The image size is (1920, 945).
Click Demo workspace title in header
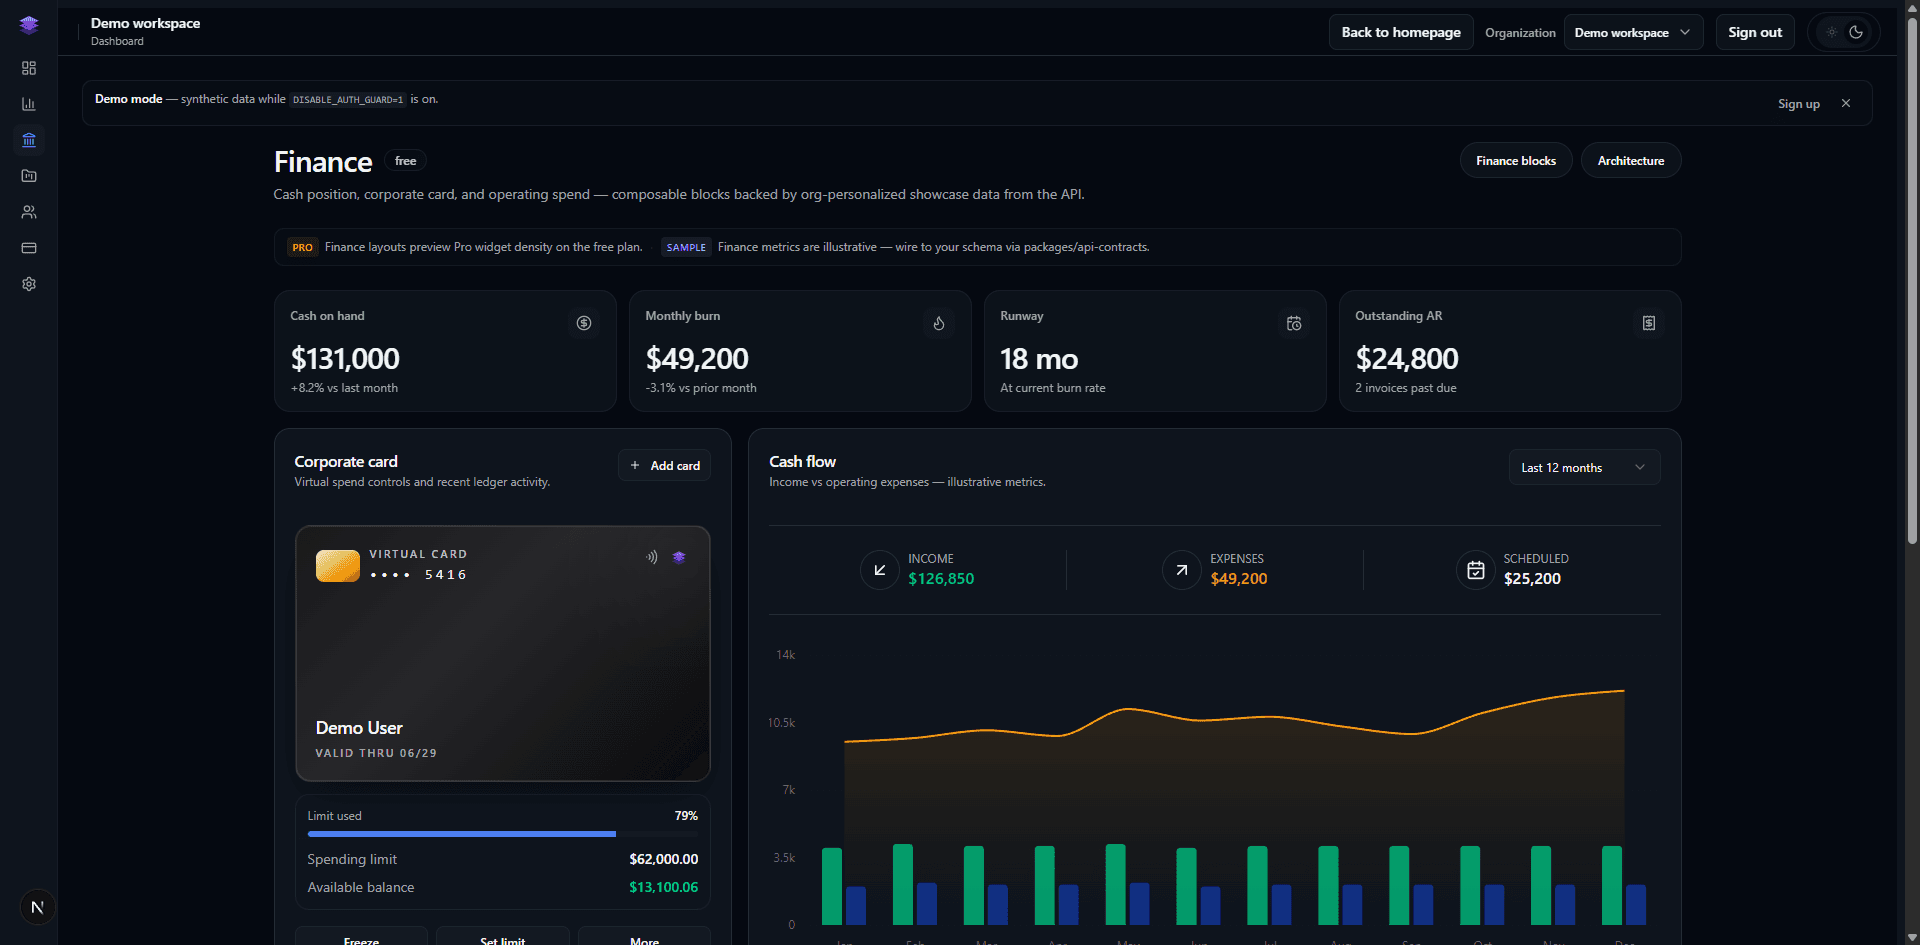click(145, 23)
